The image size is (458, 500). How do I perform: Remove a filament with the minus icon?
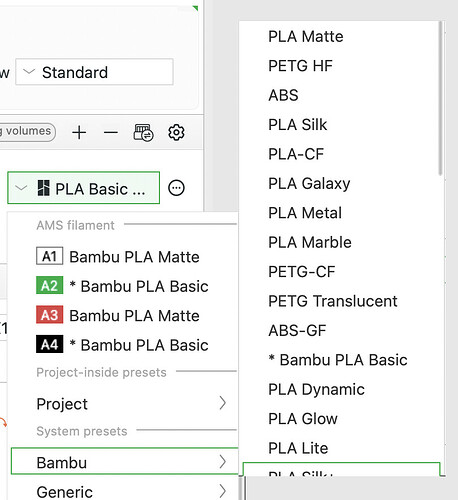click(x=111, y=132)
